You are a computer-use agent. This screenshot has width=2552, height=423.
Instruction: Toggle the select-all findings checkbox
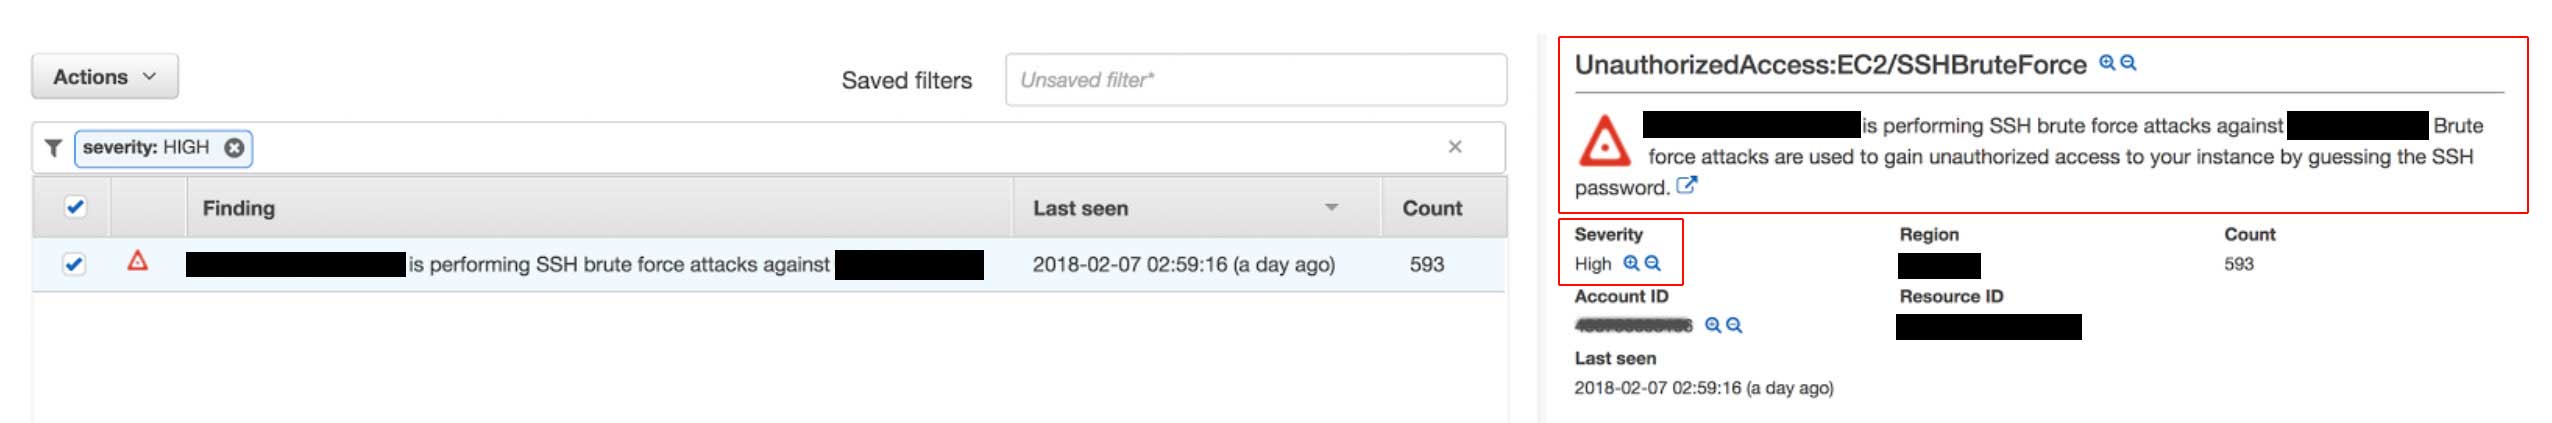coord(75,207)
